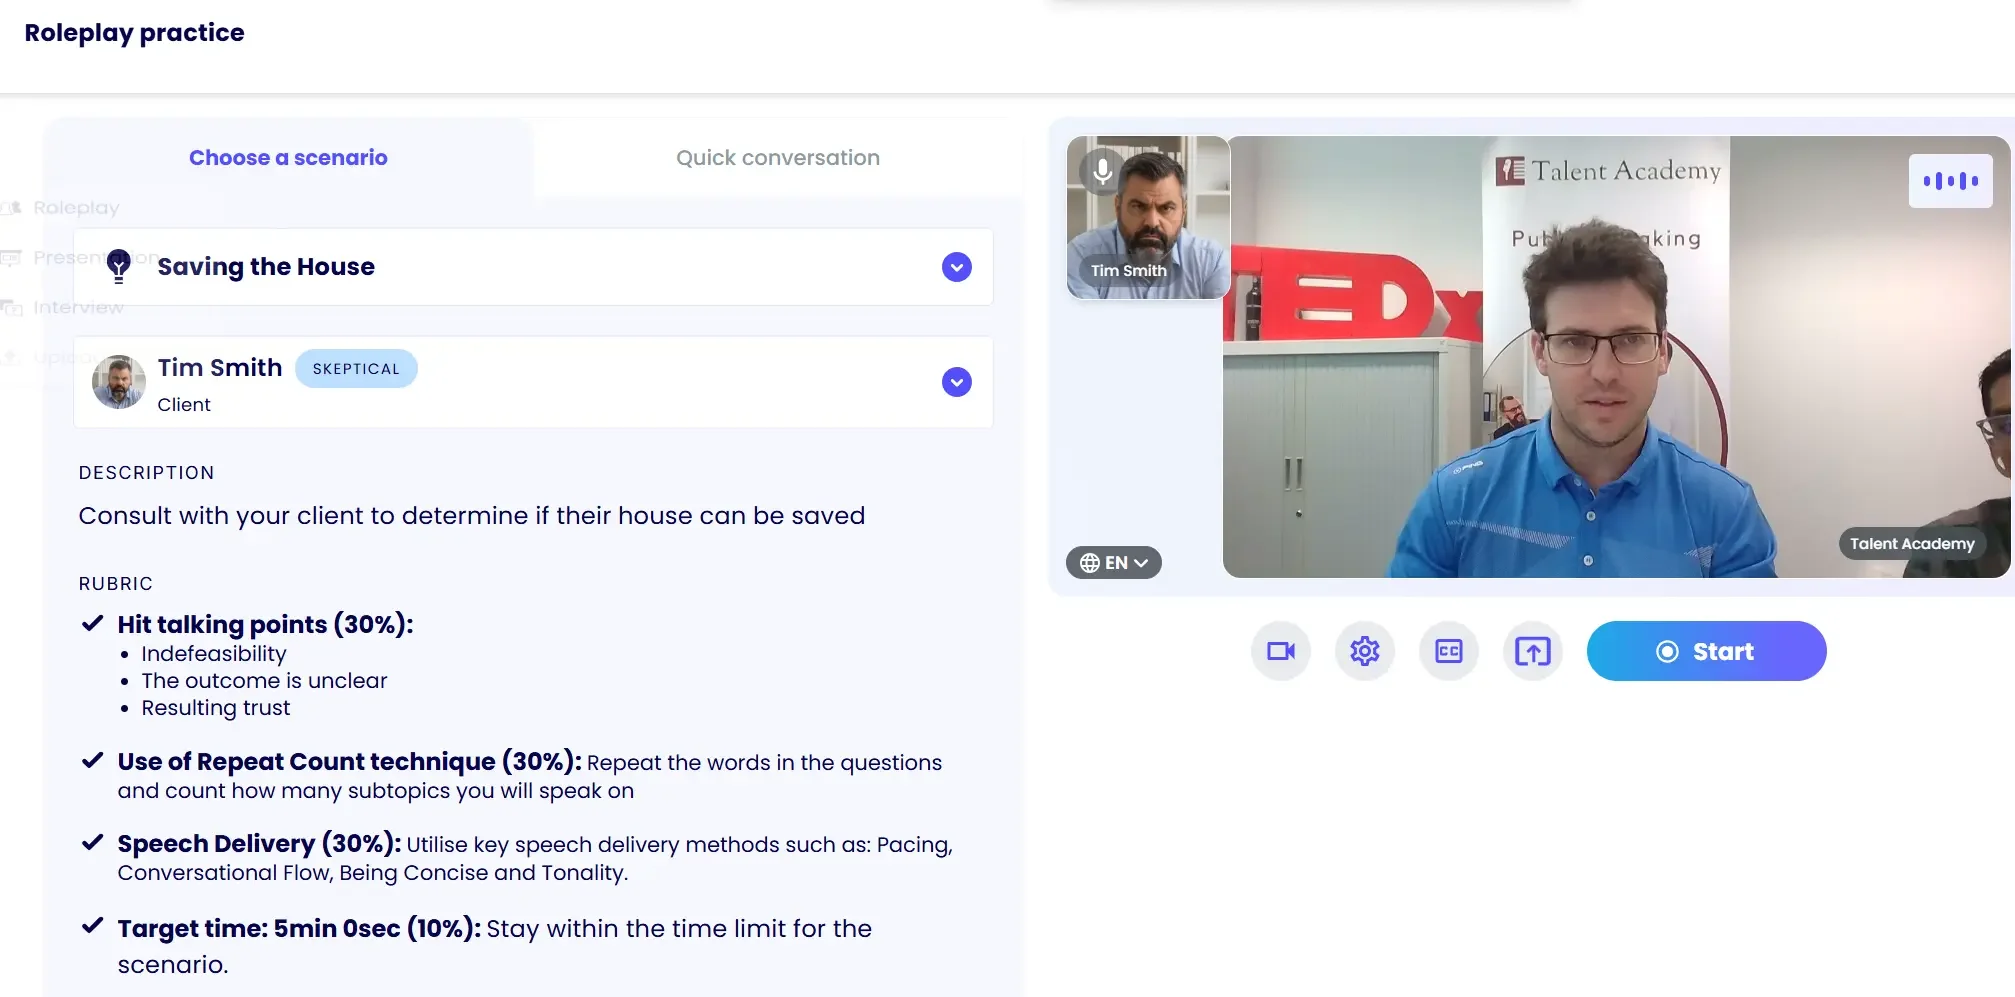The height and width of the screenshot is (997, 2015).
Task: Switch to the Choose a scenario tab
Action: [x=288, y=158]
